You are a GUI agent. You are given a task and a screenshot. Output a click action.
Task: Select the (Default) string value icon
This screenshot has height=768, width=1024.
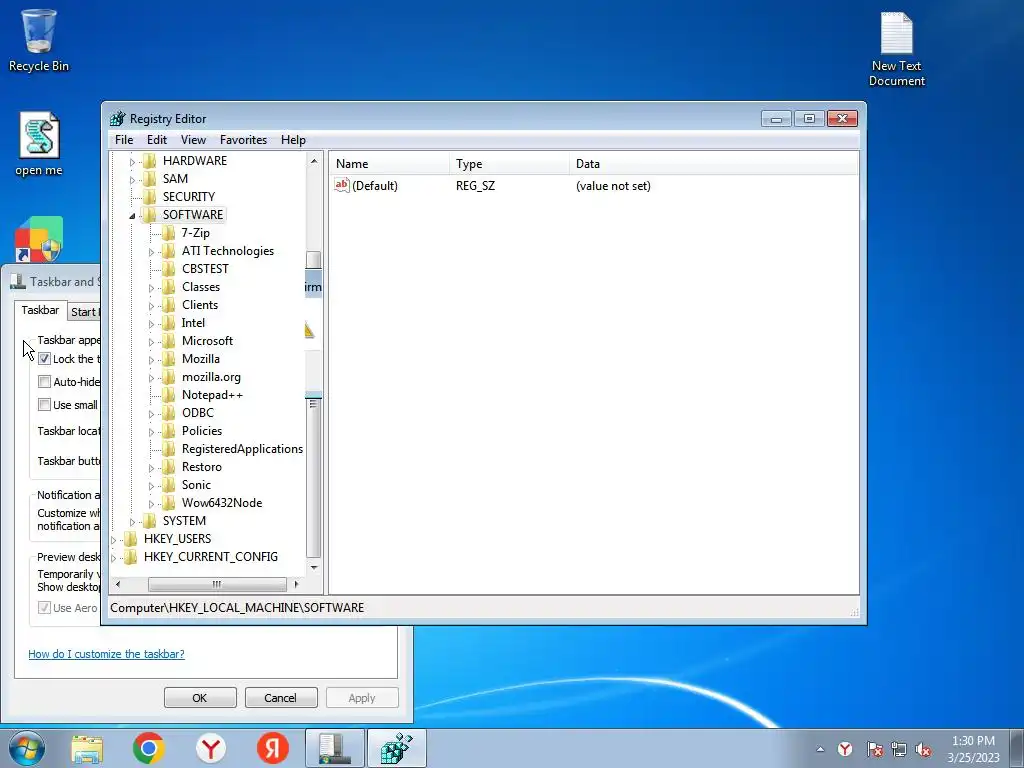tap(342, 185)
